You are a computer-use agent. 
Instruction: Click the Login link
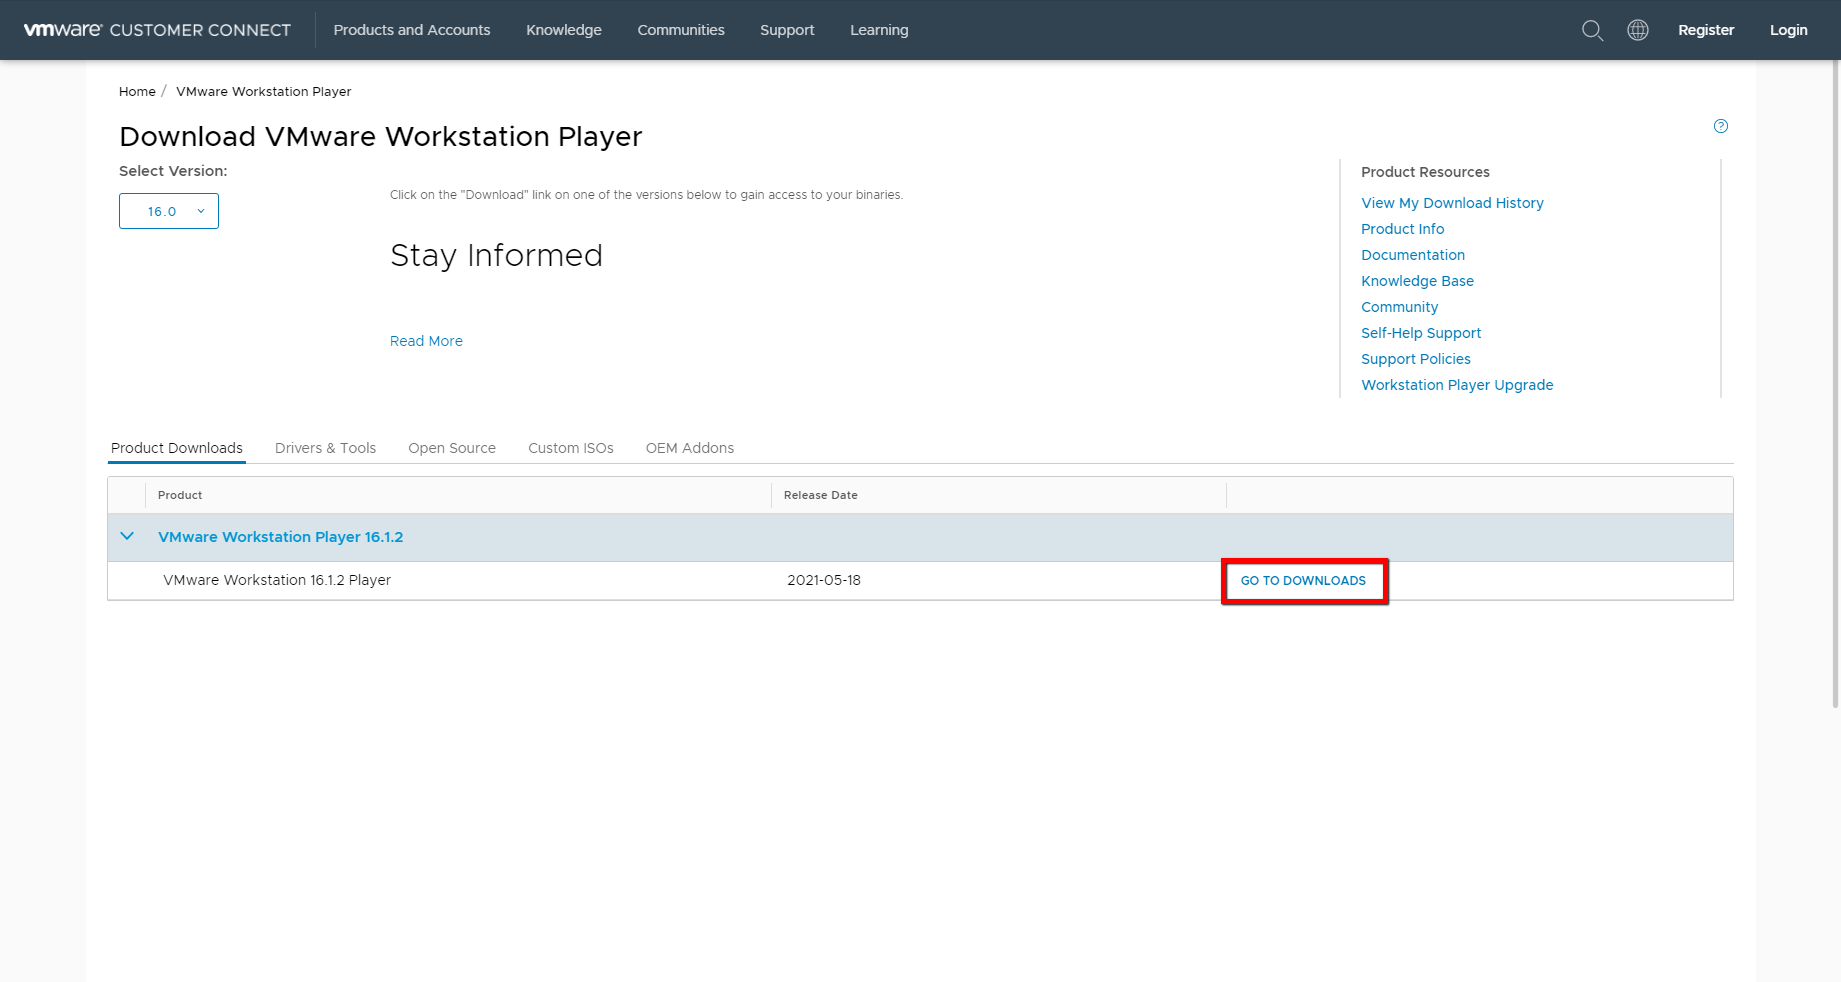coord(1789,30)
